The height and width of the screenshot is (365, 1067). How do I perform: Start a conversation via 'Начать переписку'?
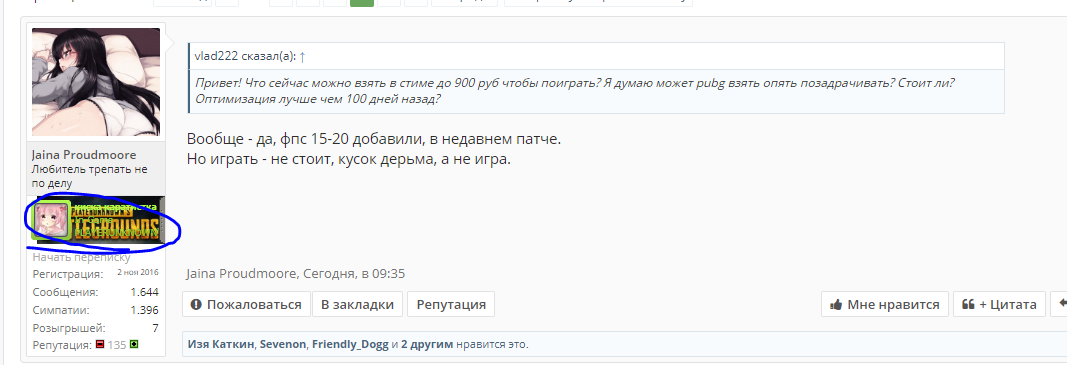point(82,257)
